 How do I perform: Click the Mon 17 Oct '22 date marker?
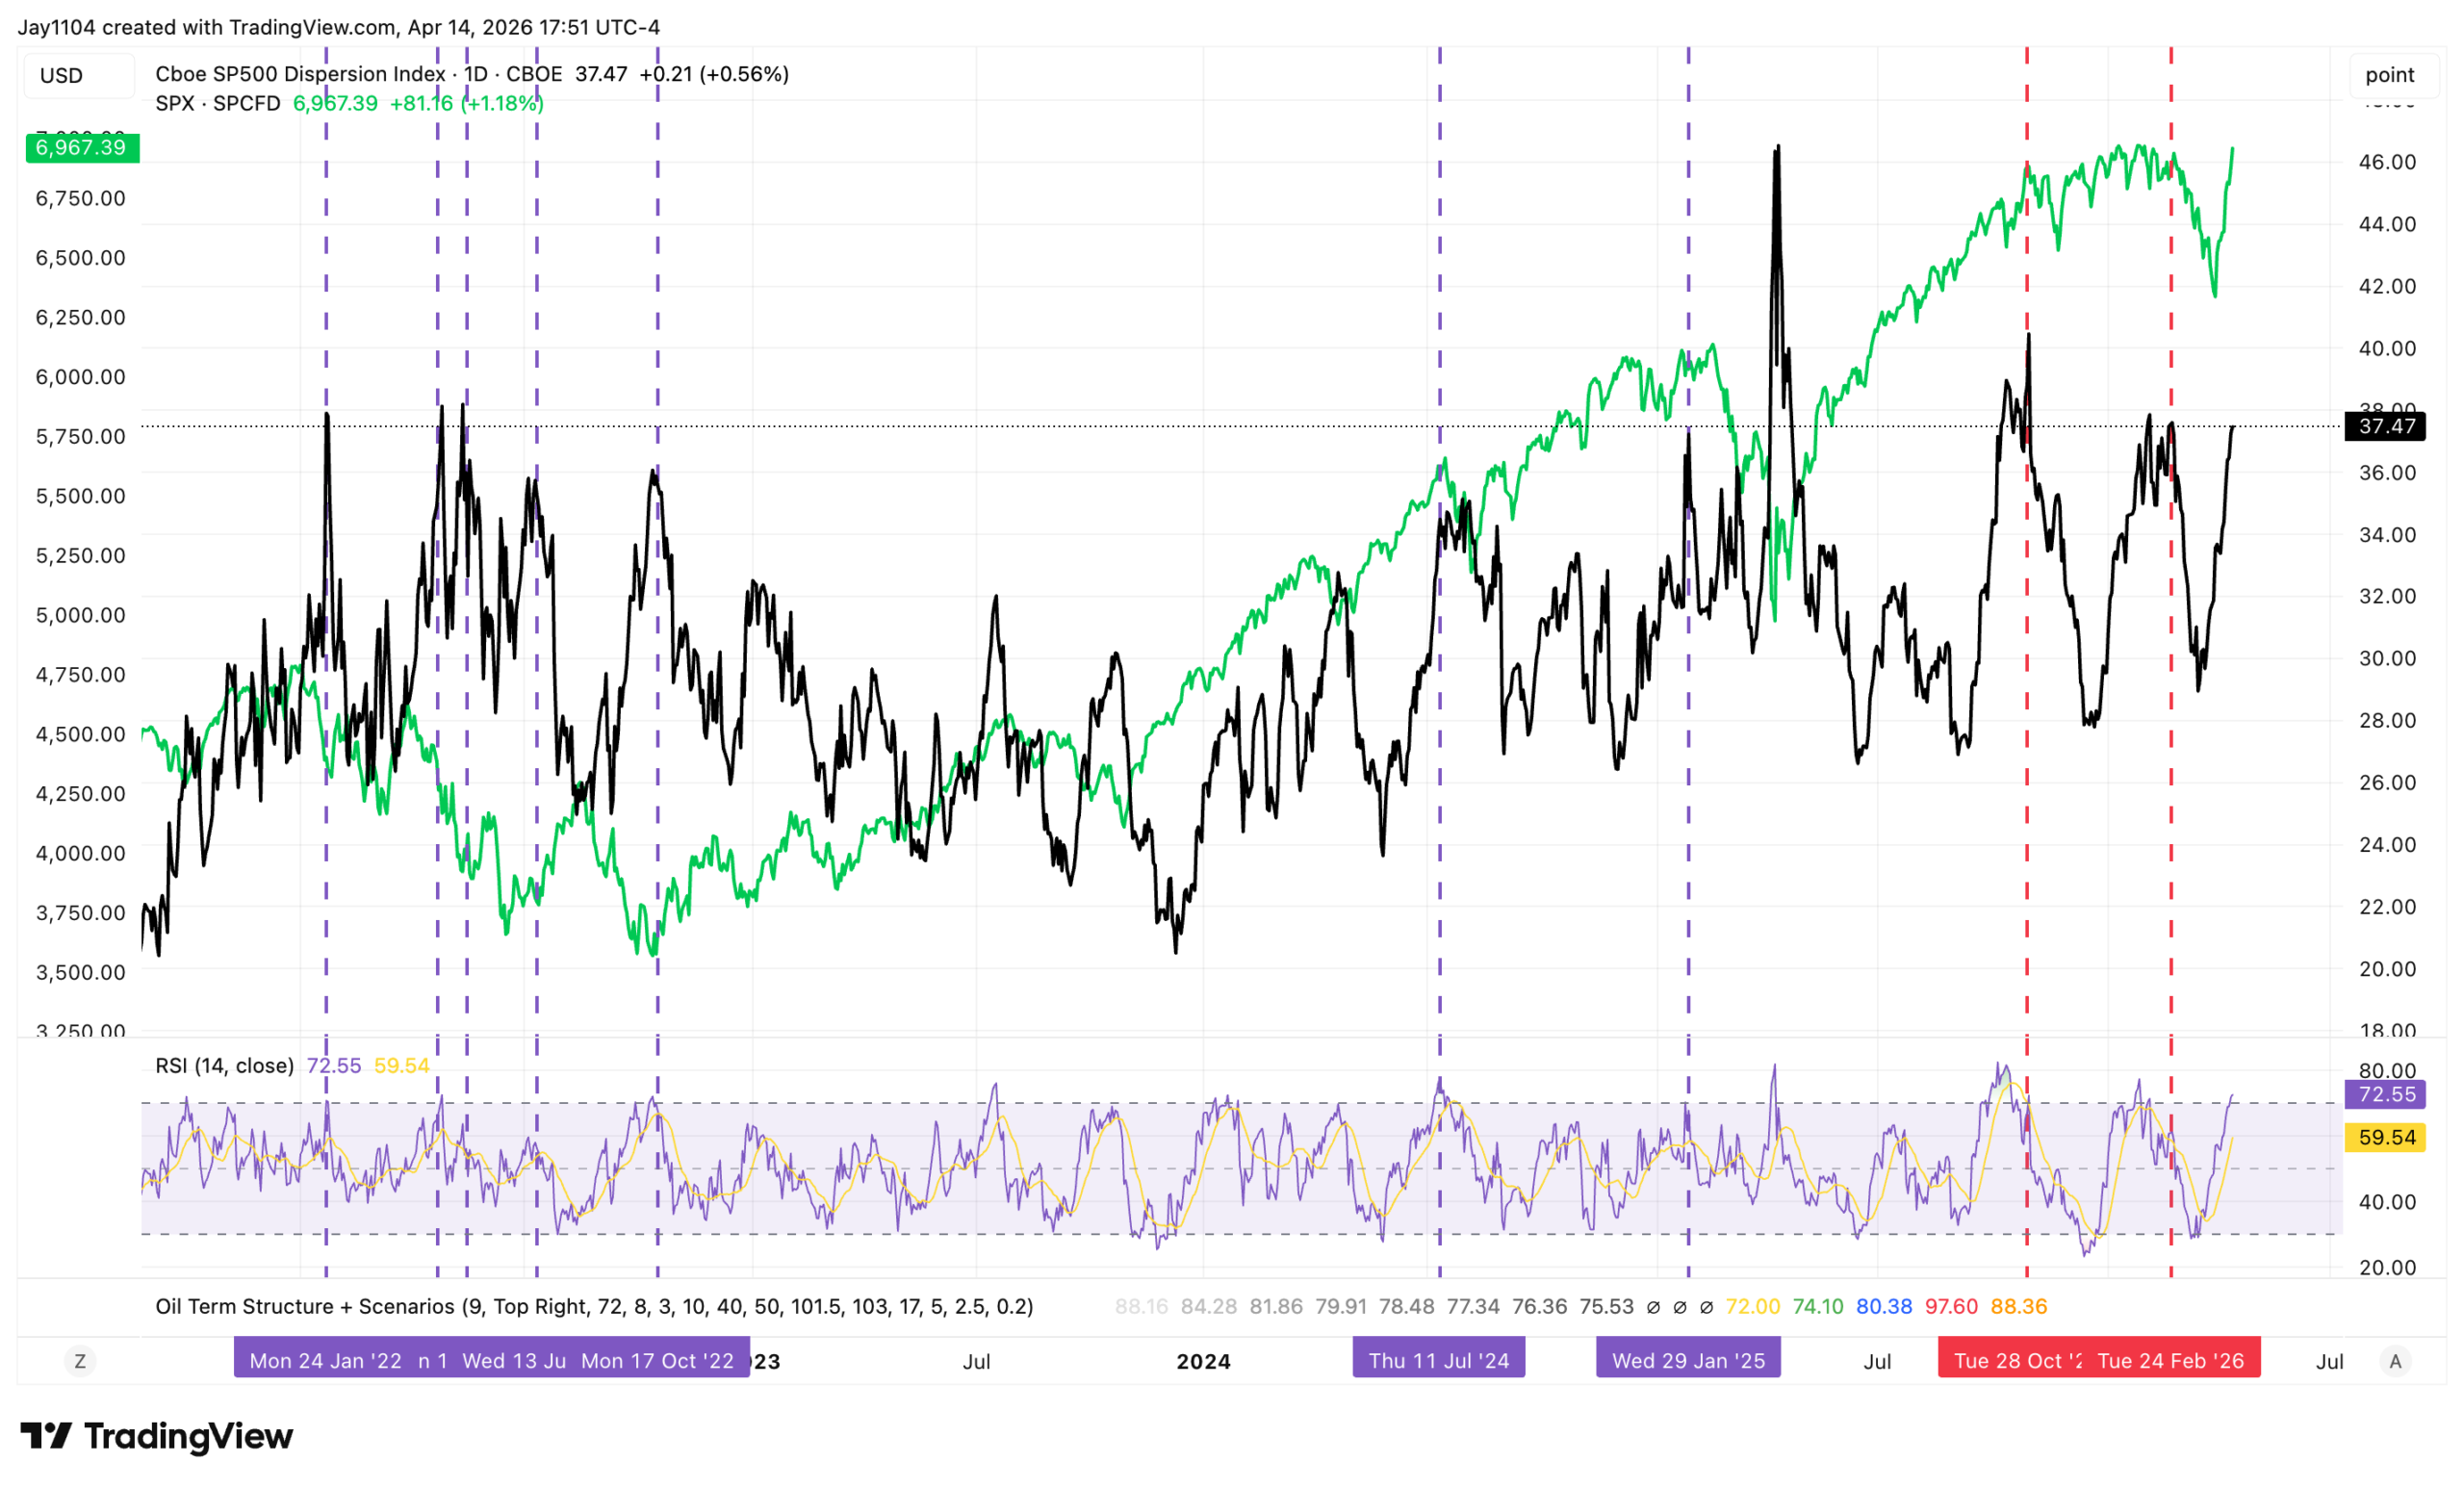tap(657, 1361)
